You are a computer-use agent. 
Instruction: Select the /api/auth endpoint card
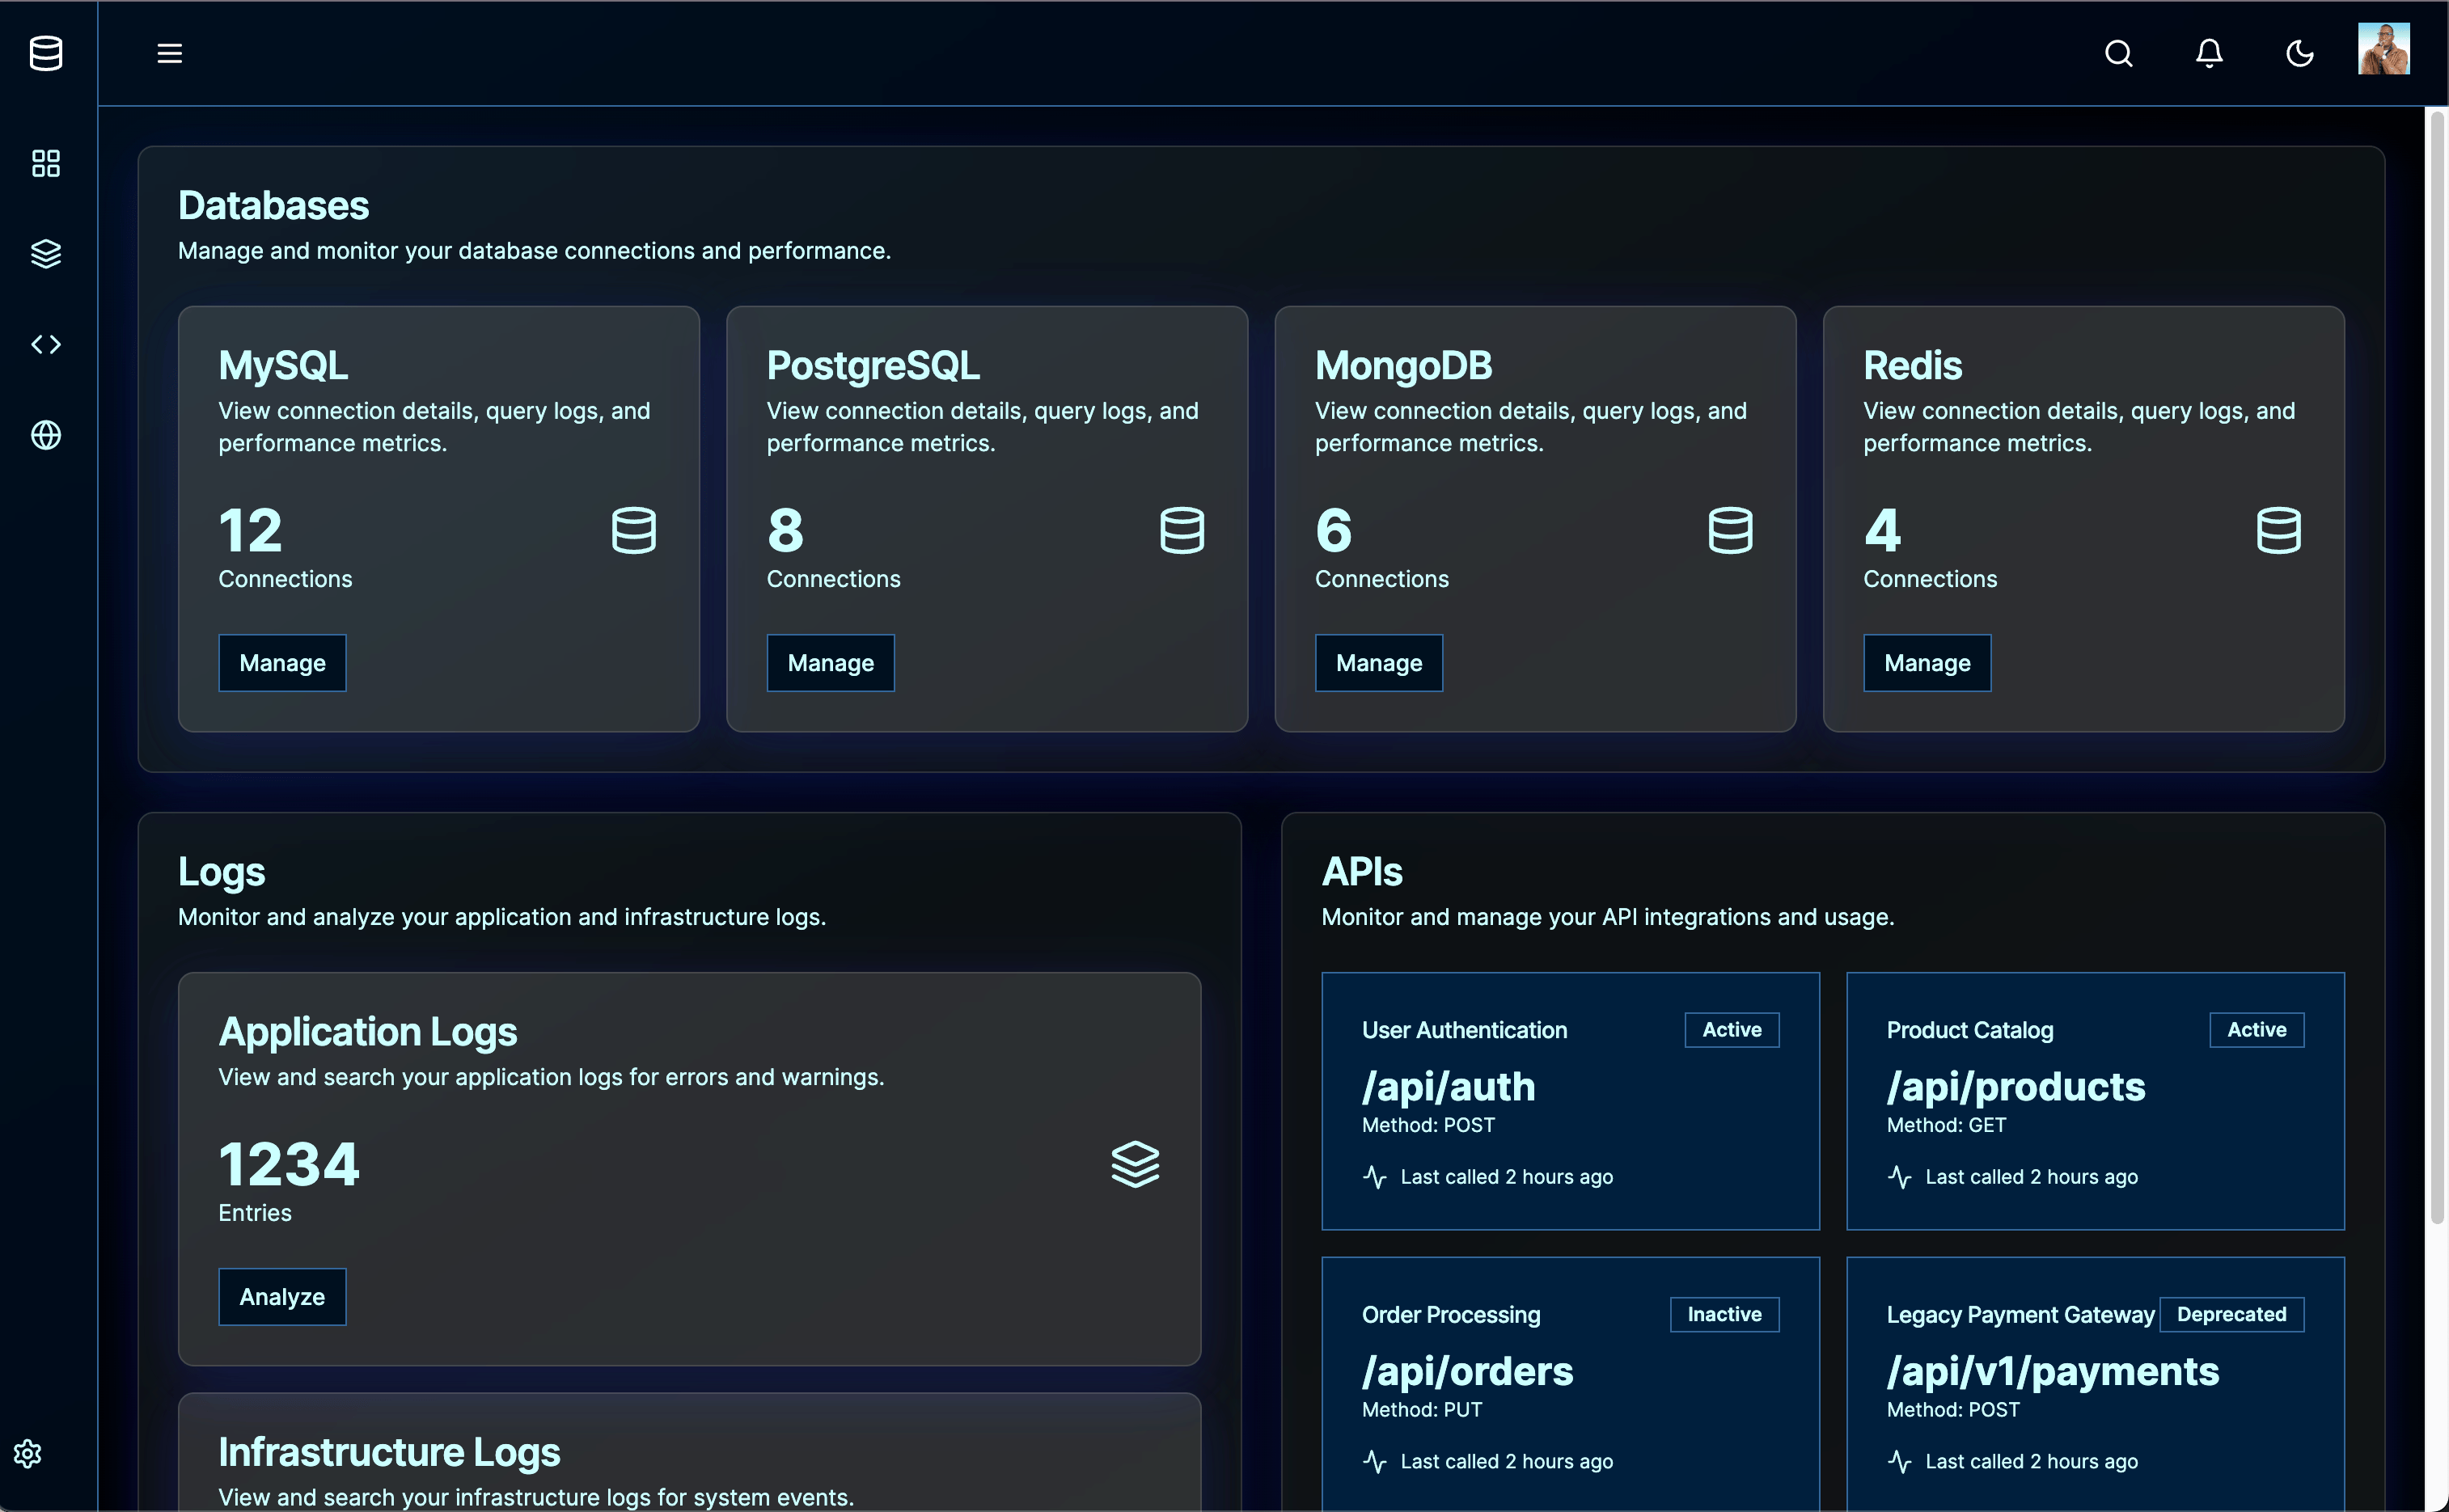pos(1570,1100)
